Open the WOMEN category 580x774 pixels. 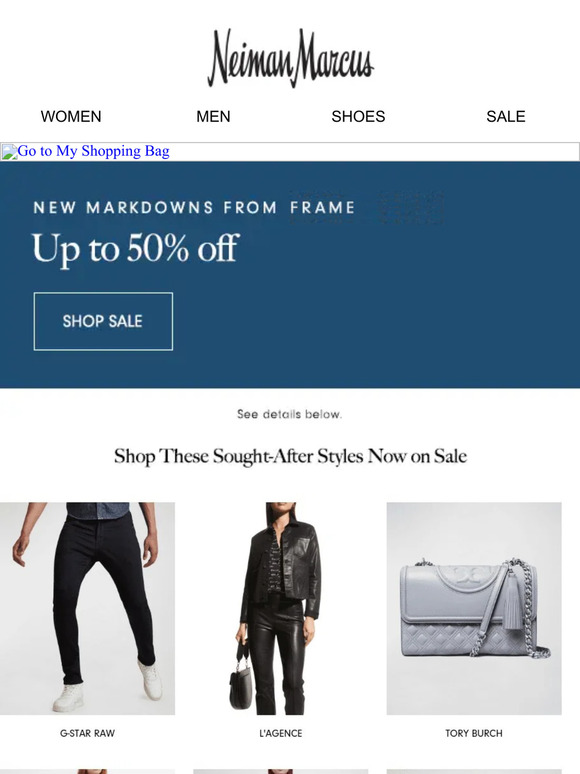(71, 116)
